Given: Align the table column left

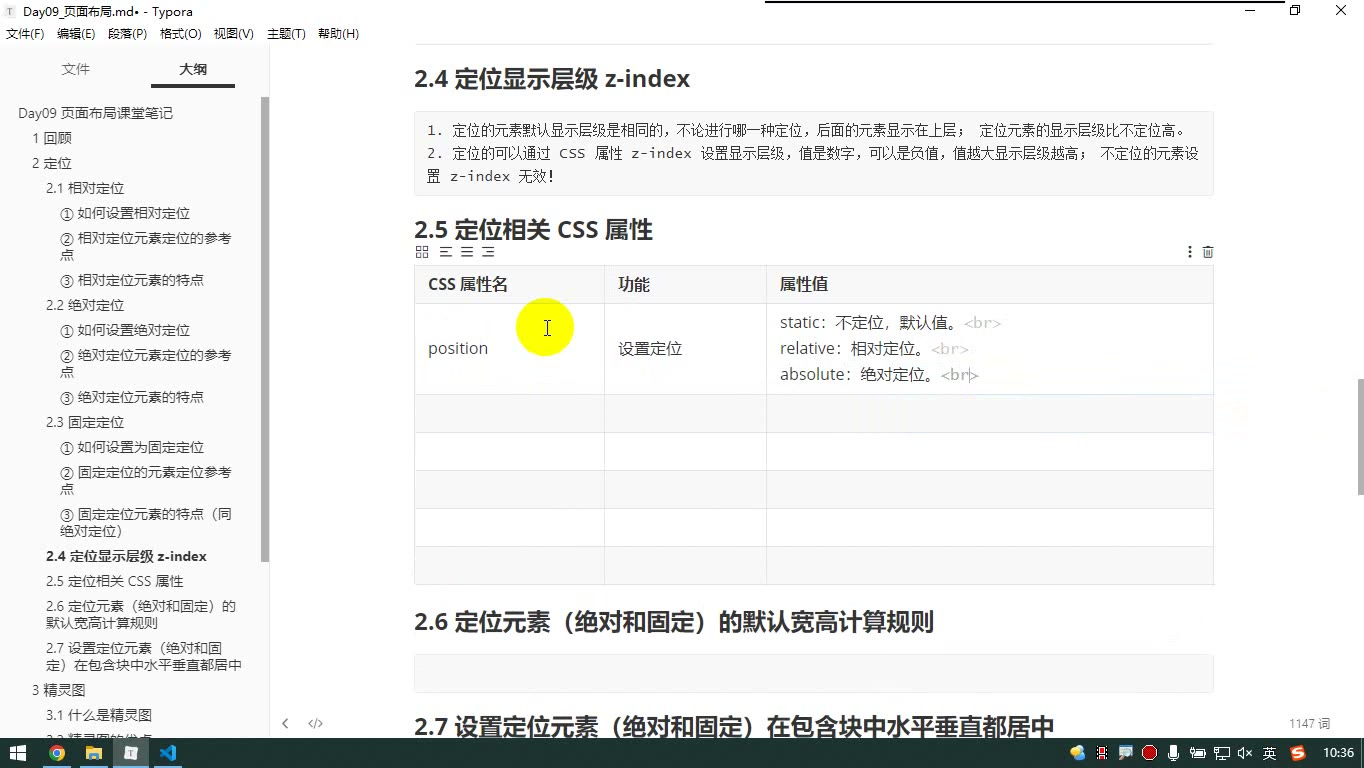Looking at the screenshot, I should pos(446,252).
